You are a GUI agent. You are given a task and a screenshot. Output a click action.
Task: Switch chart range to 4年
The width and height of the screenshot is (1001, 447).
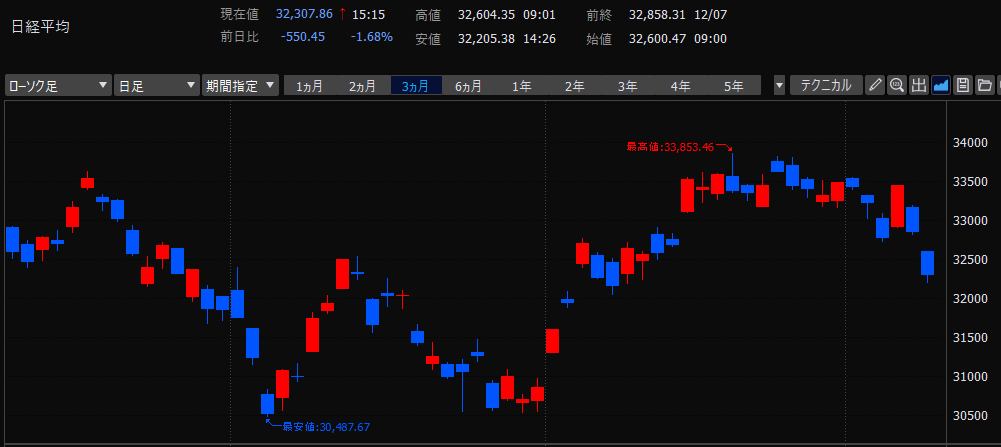point(681,86)
